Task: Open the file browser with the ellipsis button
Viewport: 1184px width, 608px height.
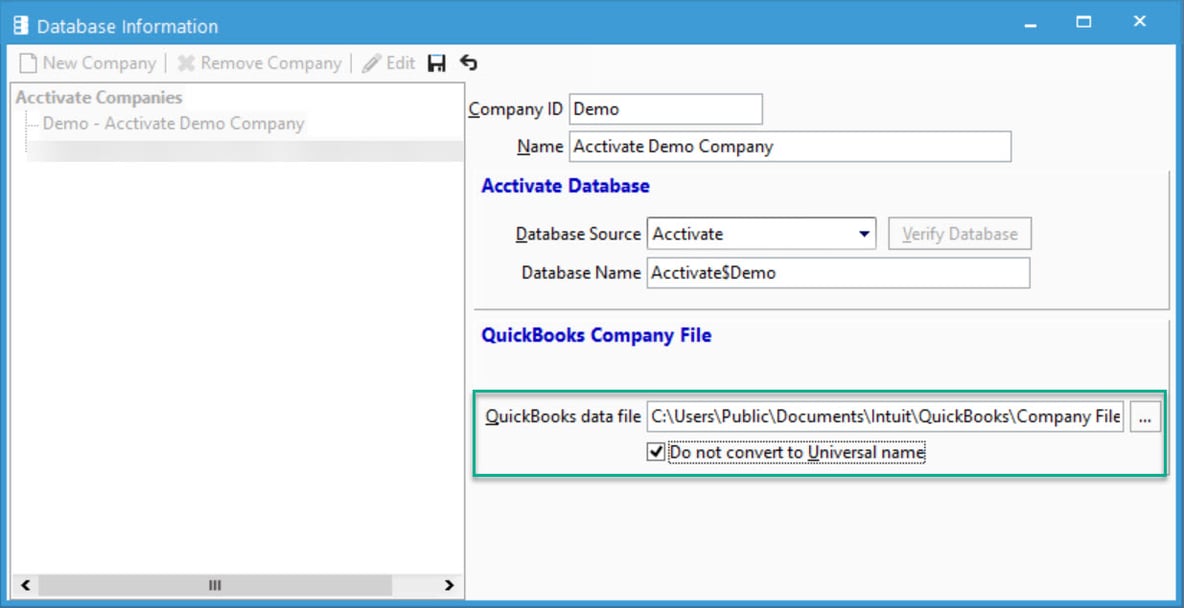Action: [1144, 416]
